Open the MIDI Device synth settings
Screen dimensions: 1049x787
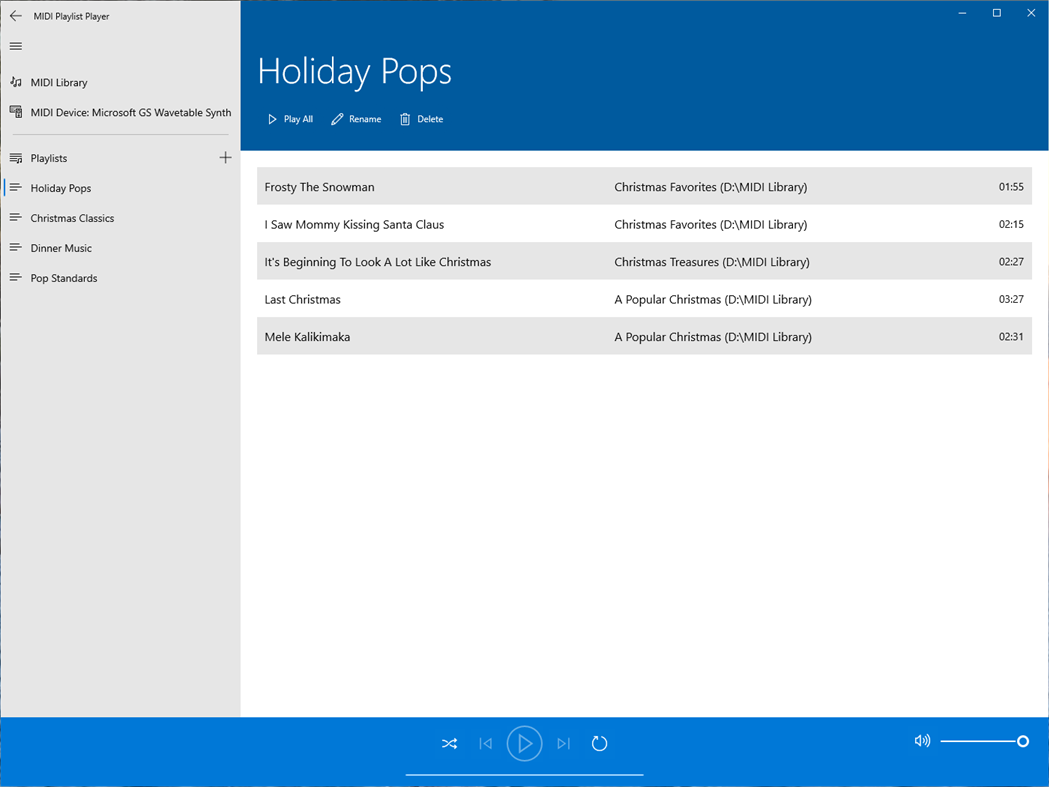point(120,112)
